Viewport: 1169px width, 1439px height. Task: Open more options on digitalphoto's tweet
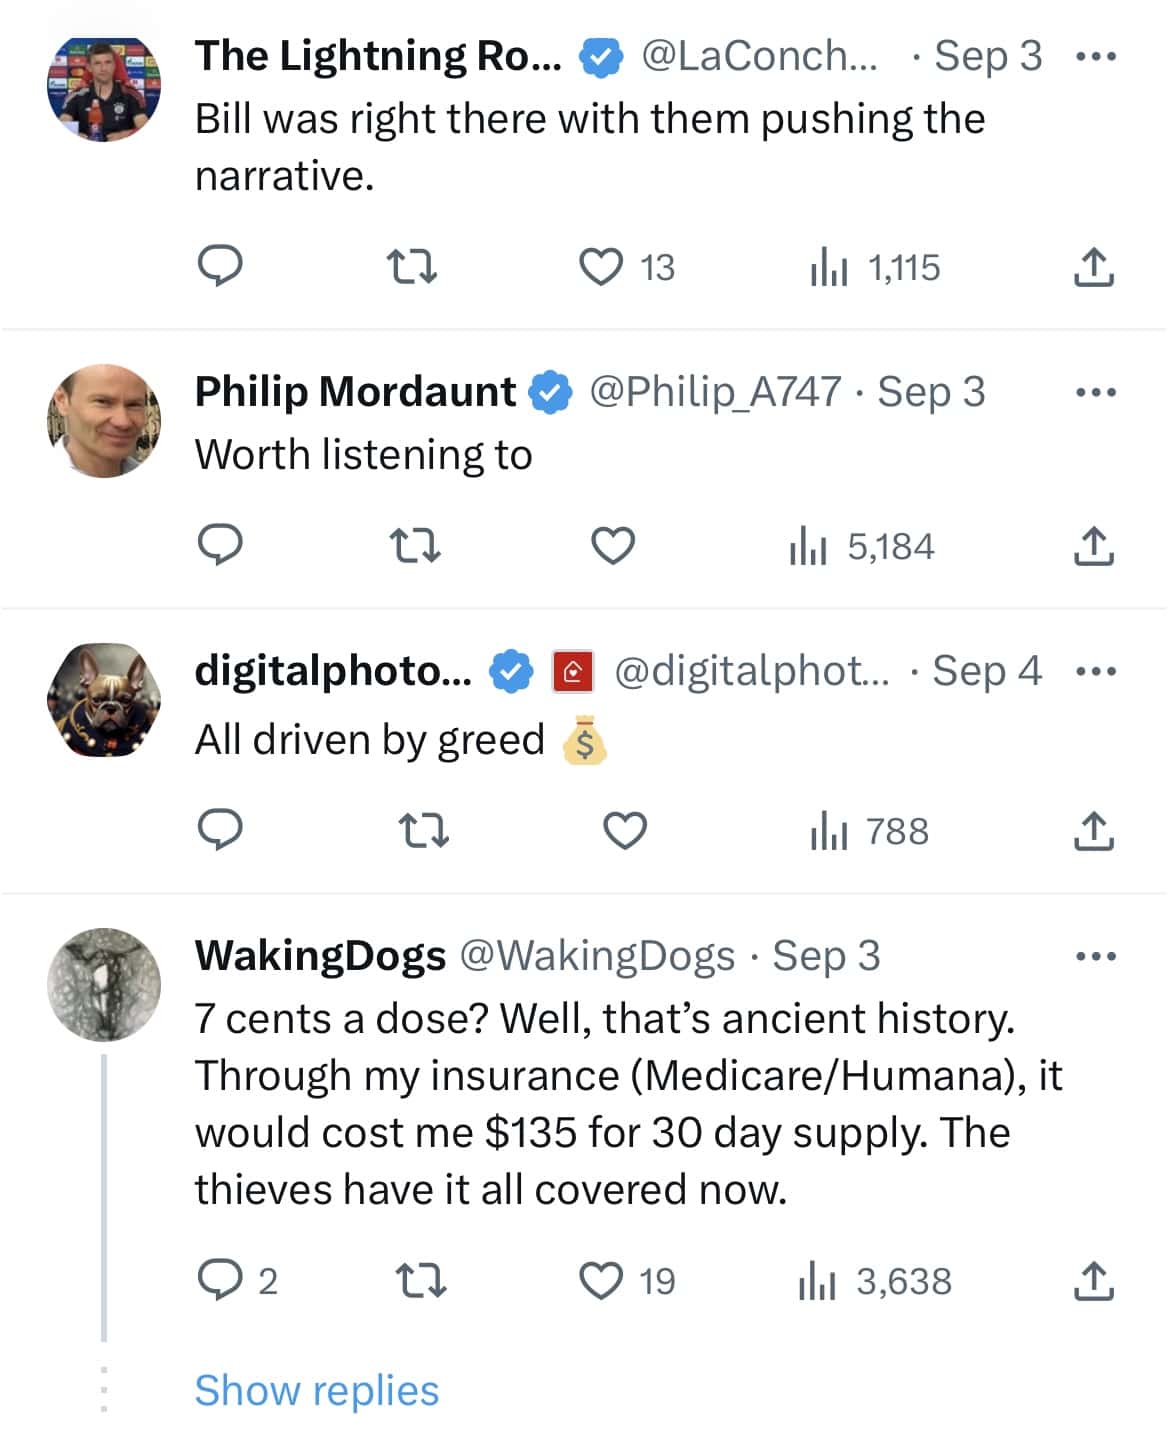click(x=1096, y=671)
